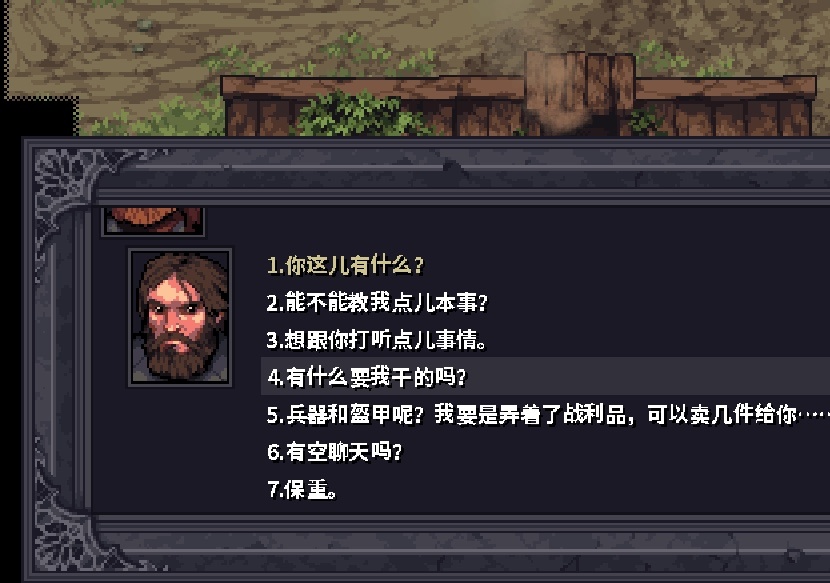The image size is (830, 583).
Task: Choose option 2 能不能教我点儿本事?
Action: click(x=376, y=302)
